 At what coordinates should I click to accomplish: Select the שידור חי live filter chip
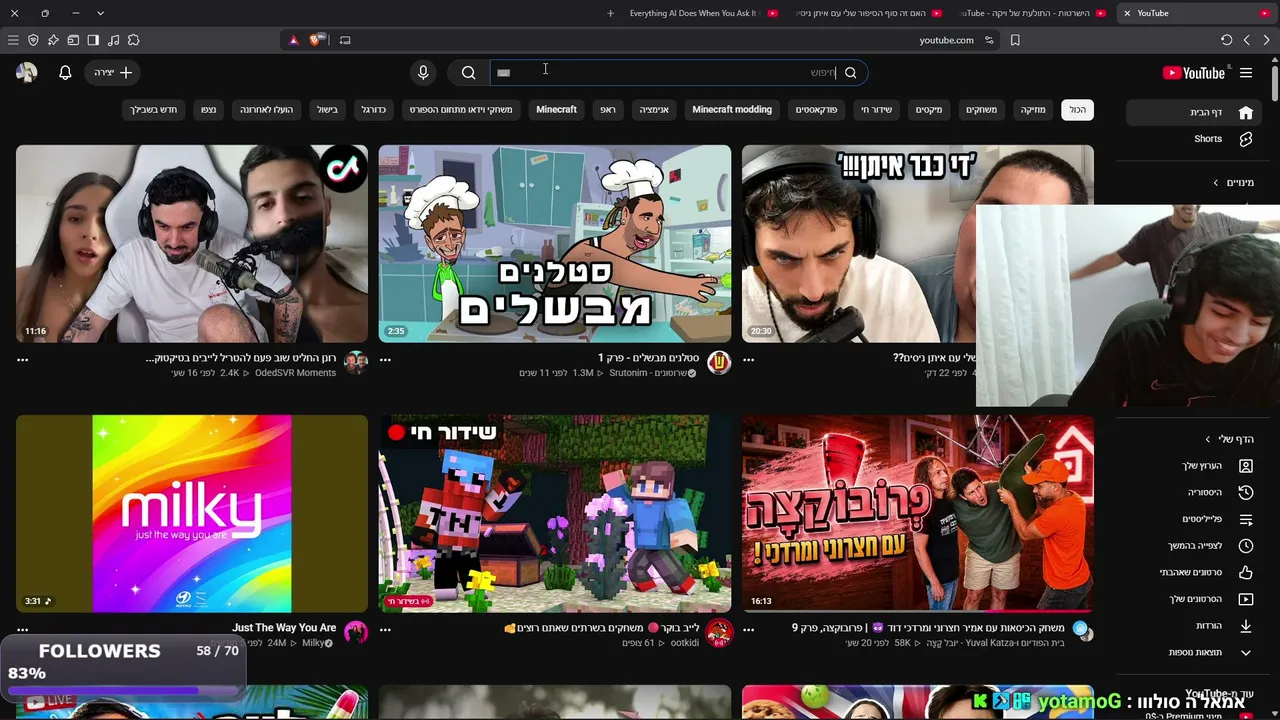click(x=877, y=110)
